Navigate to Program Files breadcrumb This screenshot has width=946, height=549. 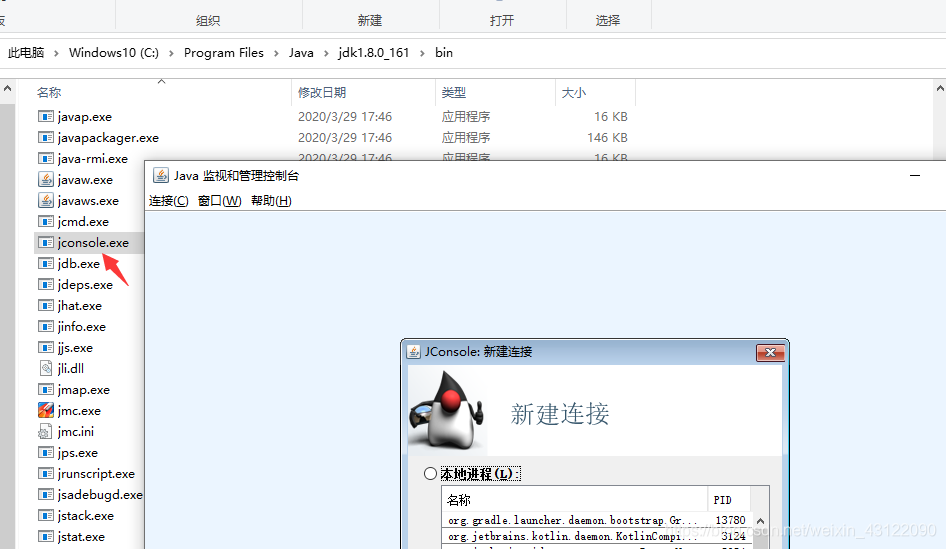[224, 53]
